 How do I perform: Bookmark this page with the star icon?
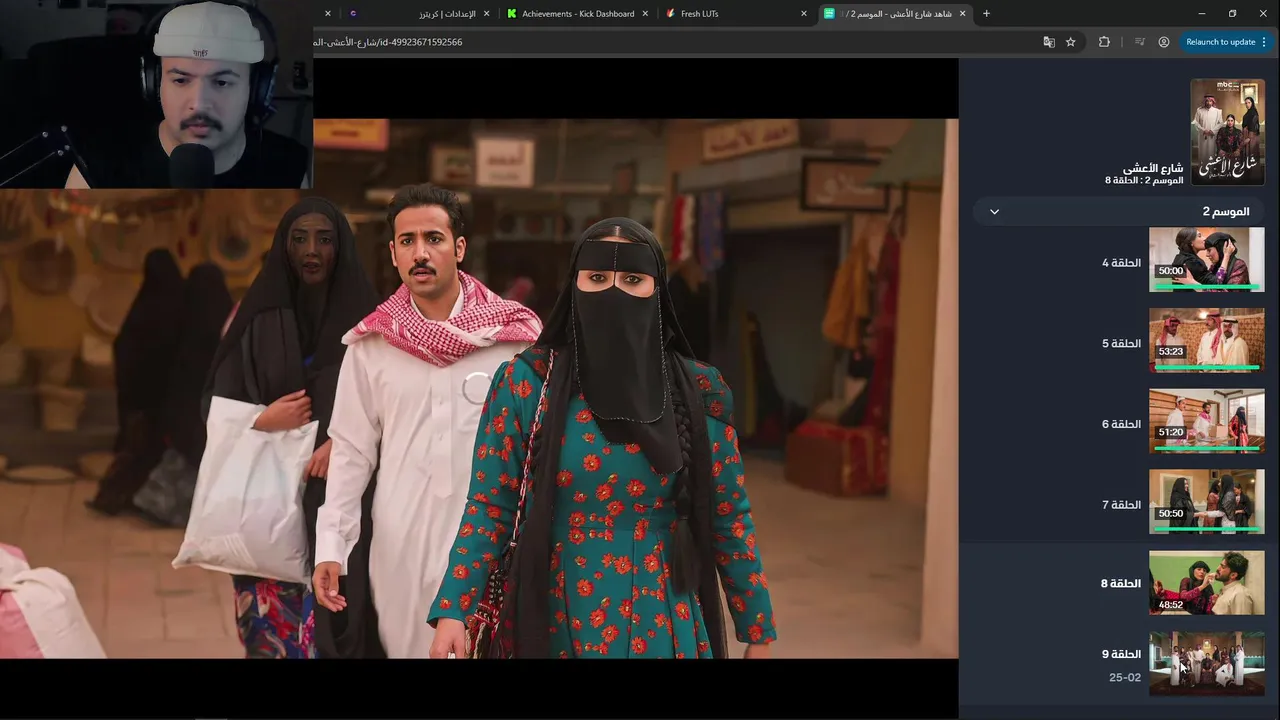pos(1071,42)
